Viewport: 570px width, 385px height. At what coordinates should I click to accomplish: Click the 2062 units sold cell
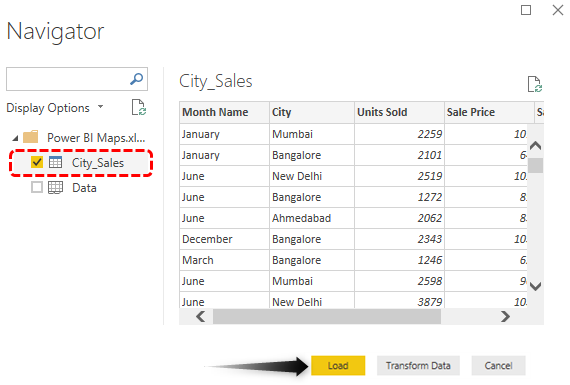(400, 218)
